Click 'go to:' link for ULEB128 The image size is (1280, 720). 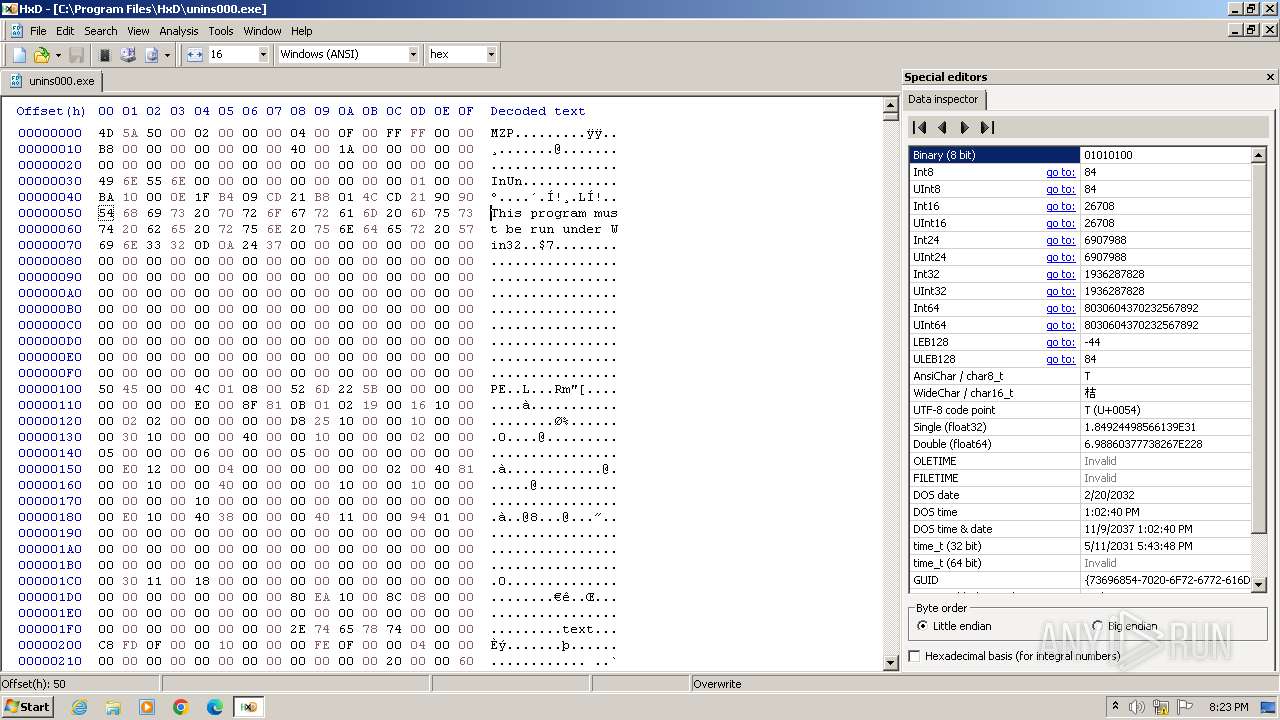point(1060,359)
